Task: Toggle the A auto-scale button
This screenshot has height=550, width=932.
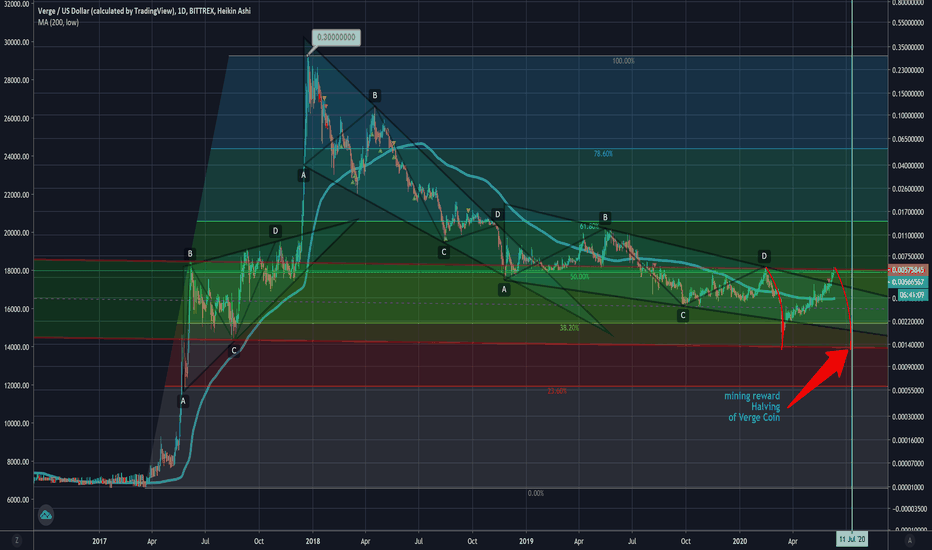Action: [909, 540]
